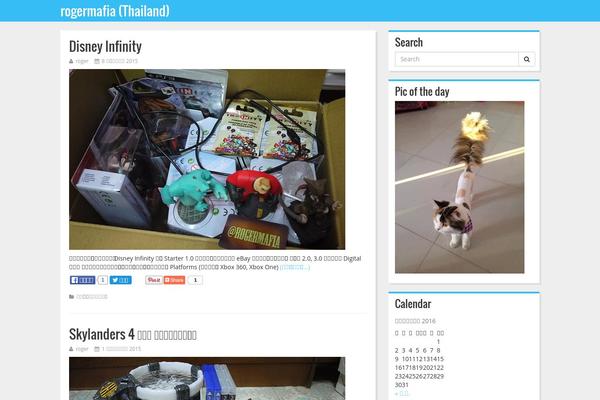The width and height of the screenshot is (600, 400).
Task: Click the search magnifier button
Action: 527,59
